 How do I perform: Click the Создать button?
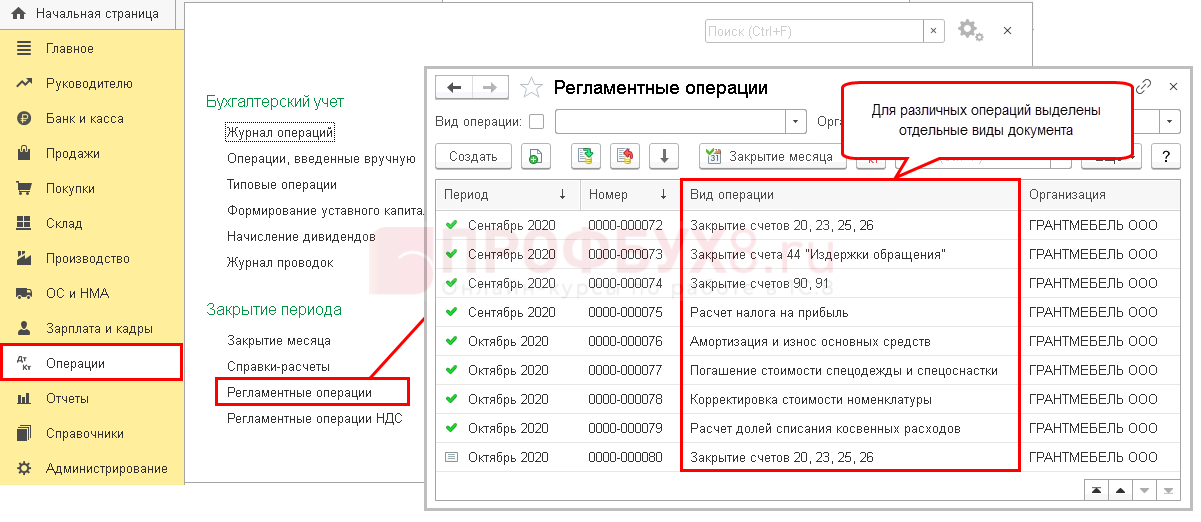(x=473, y=156)
